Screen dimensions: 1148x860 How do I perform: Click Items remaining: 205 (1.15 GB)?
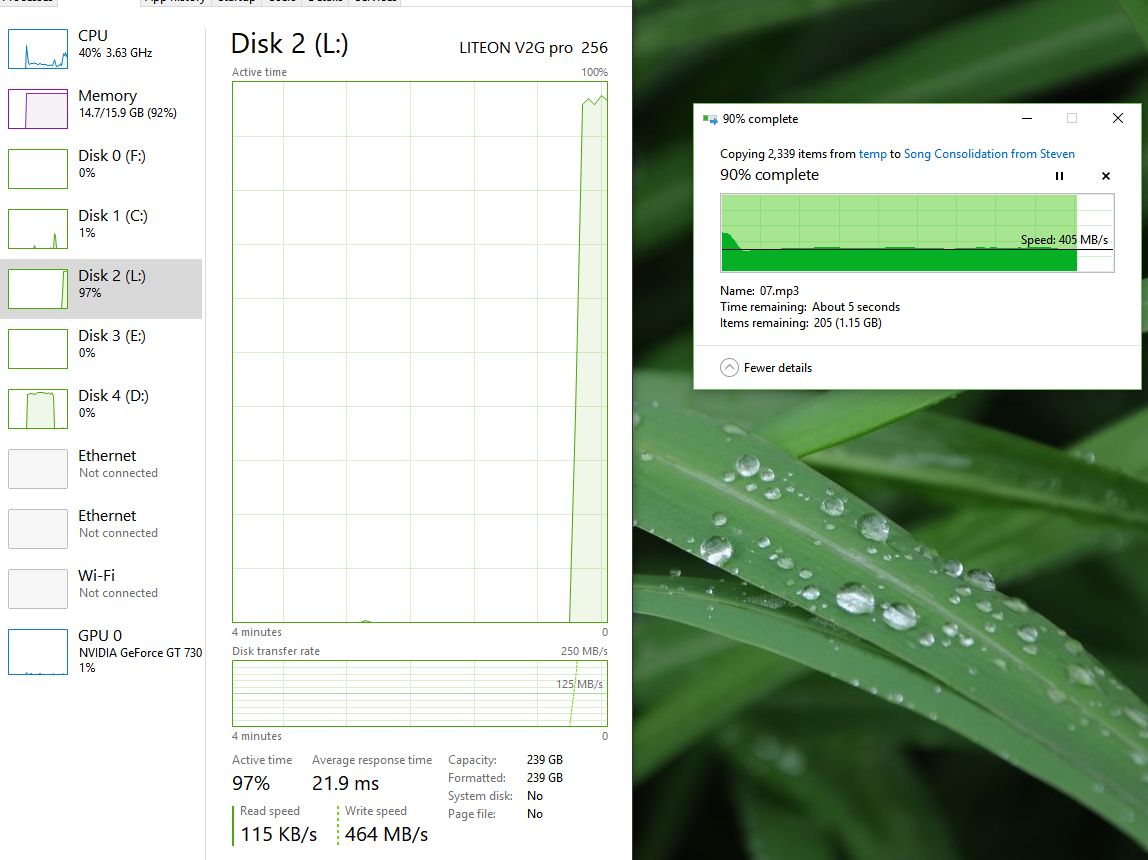[x=800, y=323]
